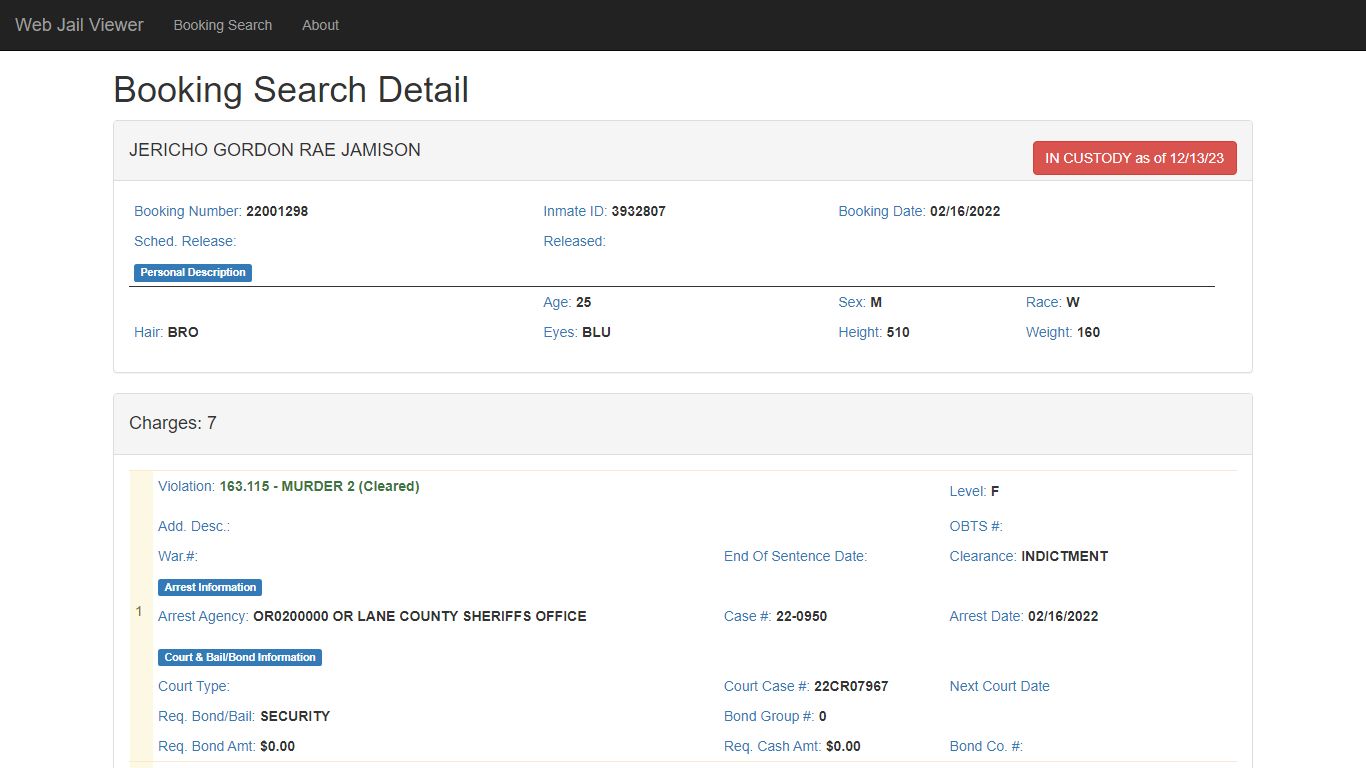Select hair value BRO
Screen dimensions: 1366x768
pyautogui.click(x=183, y=332)
